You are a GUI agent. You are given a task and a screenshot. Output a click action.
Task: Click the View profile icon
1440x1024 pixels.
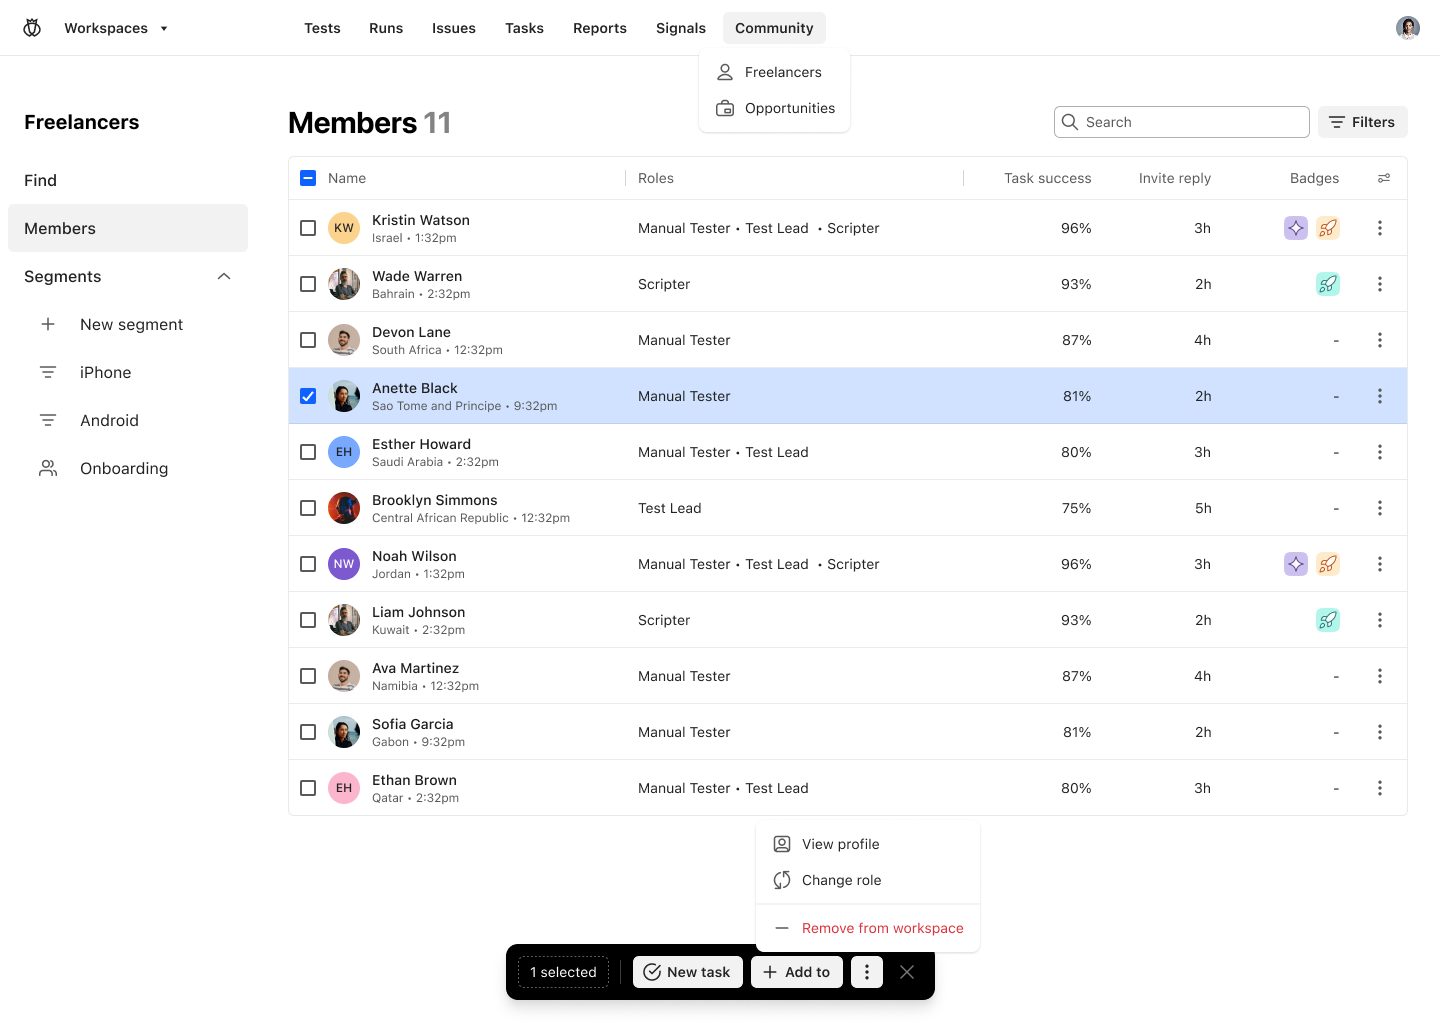click(x=781, y=843)
